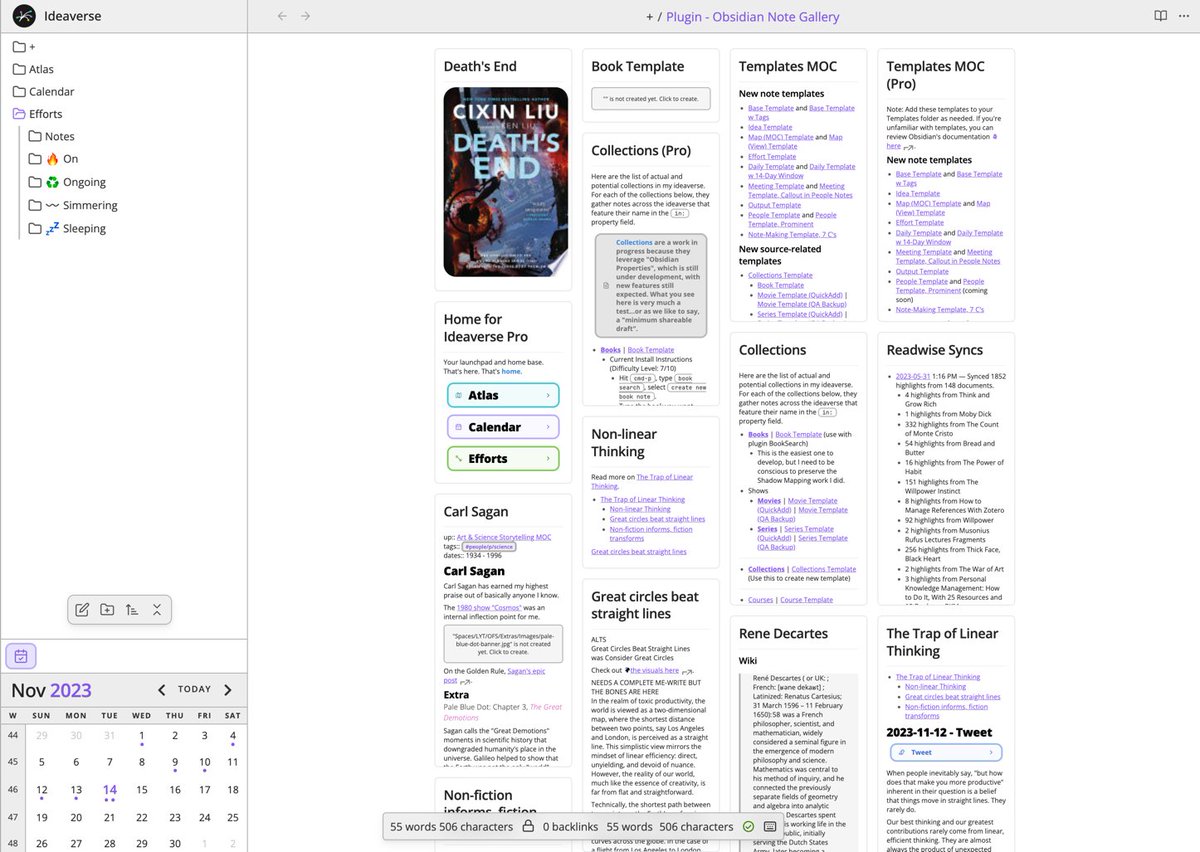This screenshot has height=852, width=1200.
Task: Click keyboard icon in status bar
Action: click(x=770, y=827)
